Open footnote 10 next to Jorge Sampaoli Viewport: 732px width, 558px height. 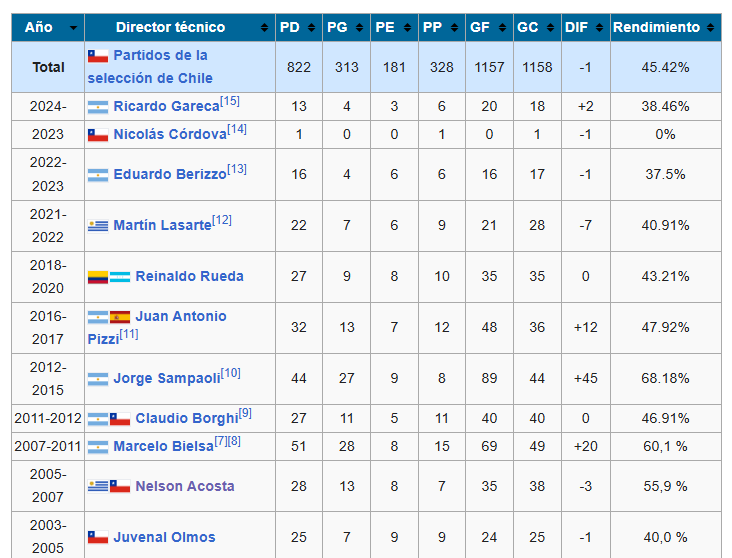click(230, 374)
